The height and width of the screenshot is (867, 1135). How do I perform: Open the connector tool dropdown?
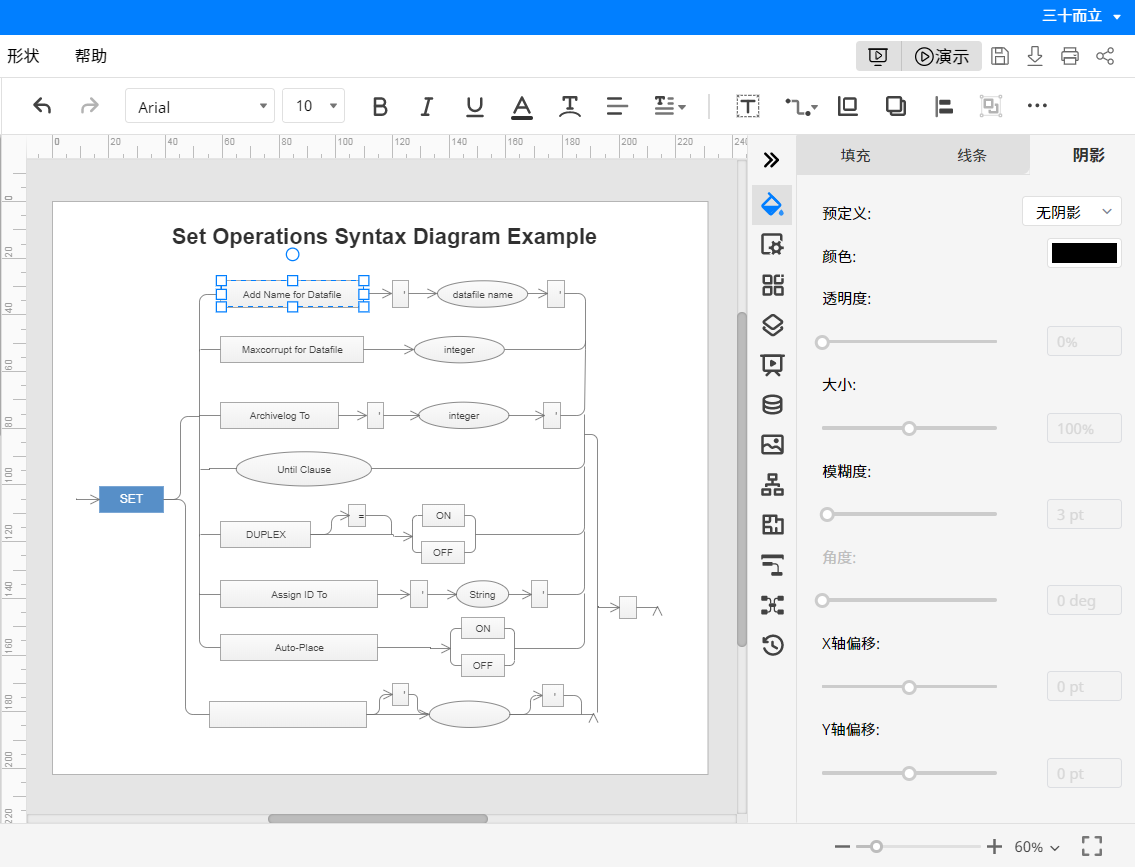pyautogui.click(x=801, y=107)
